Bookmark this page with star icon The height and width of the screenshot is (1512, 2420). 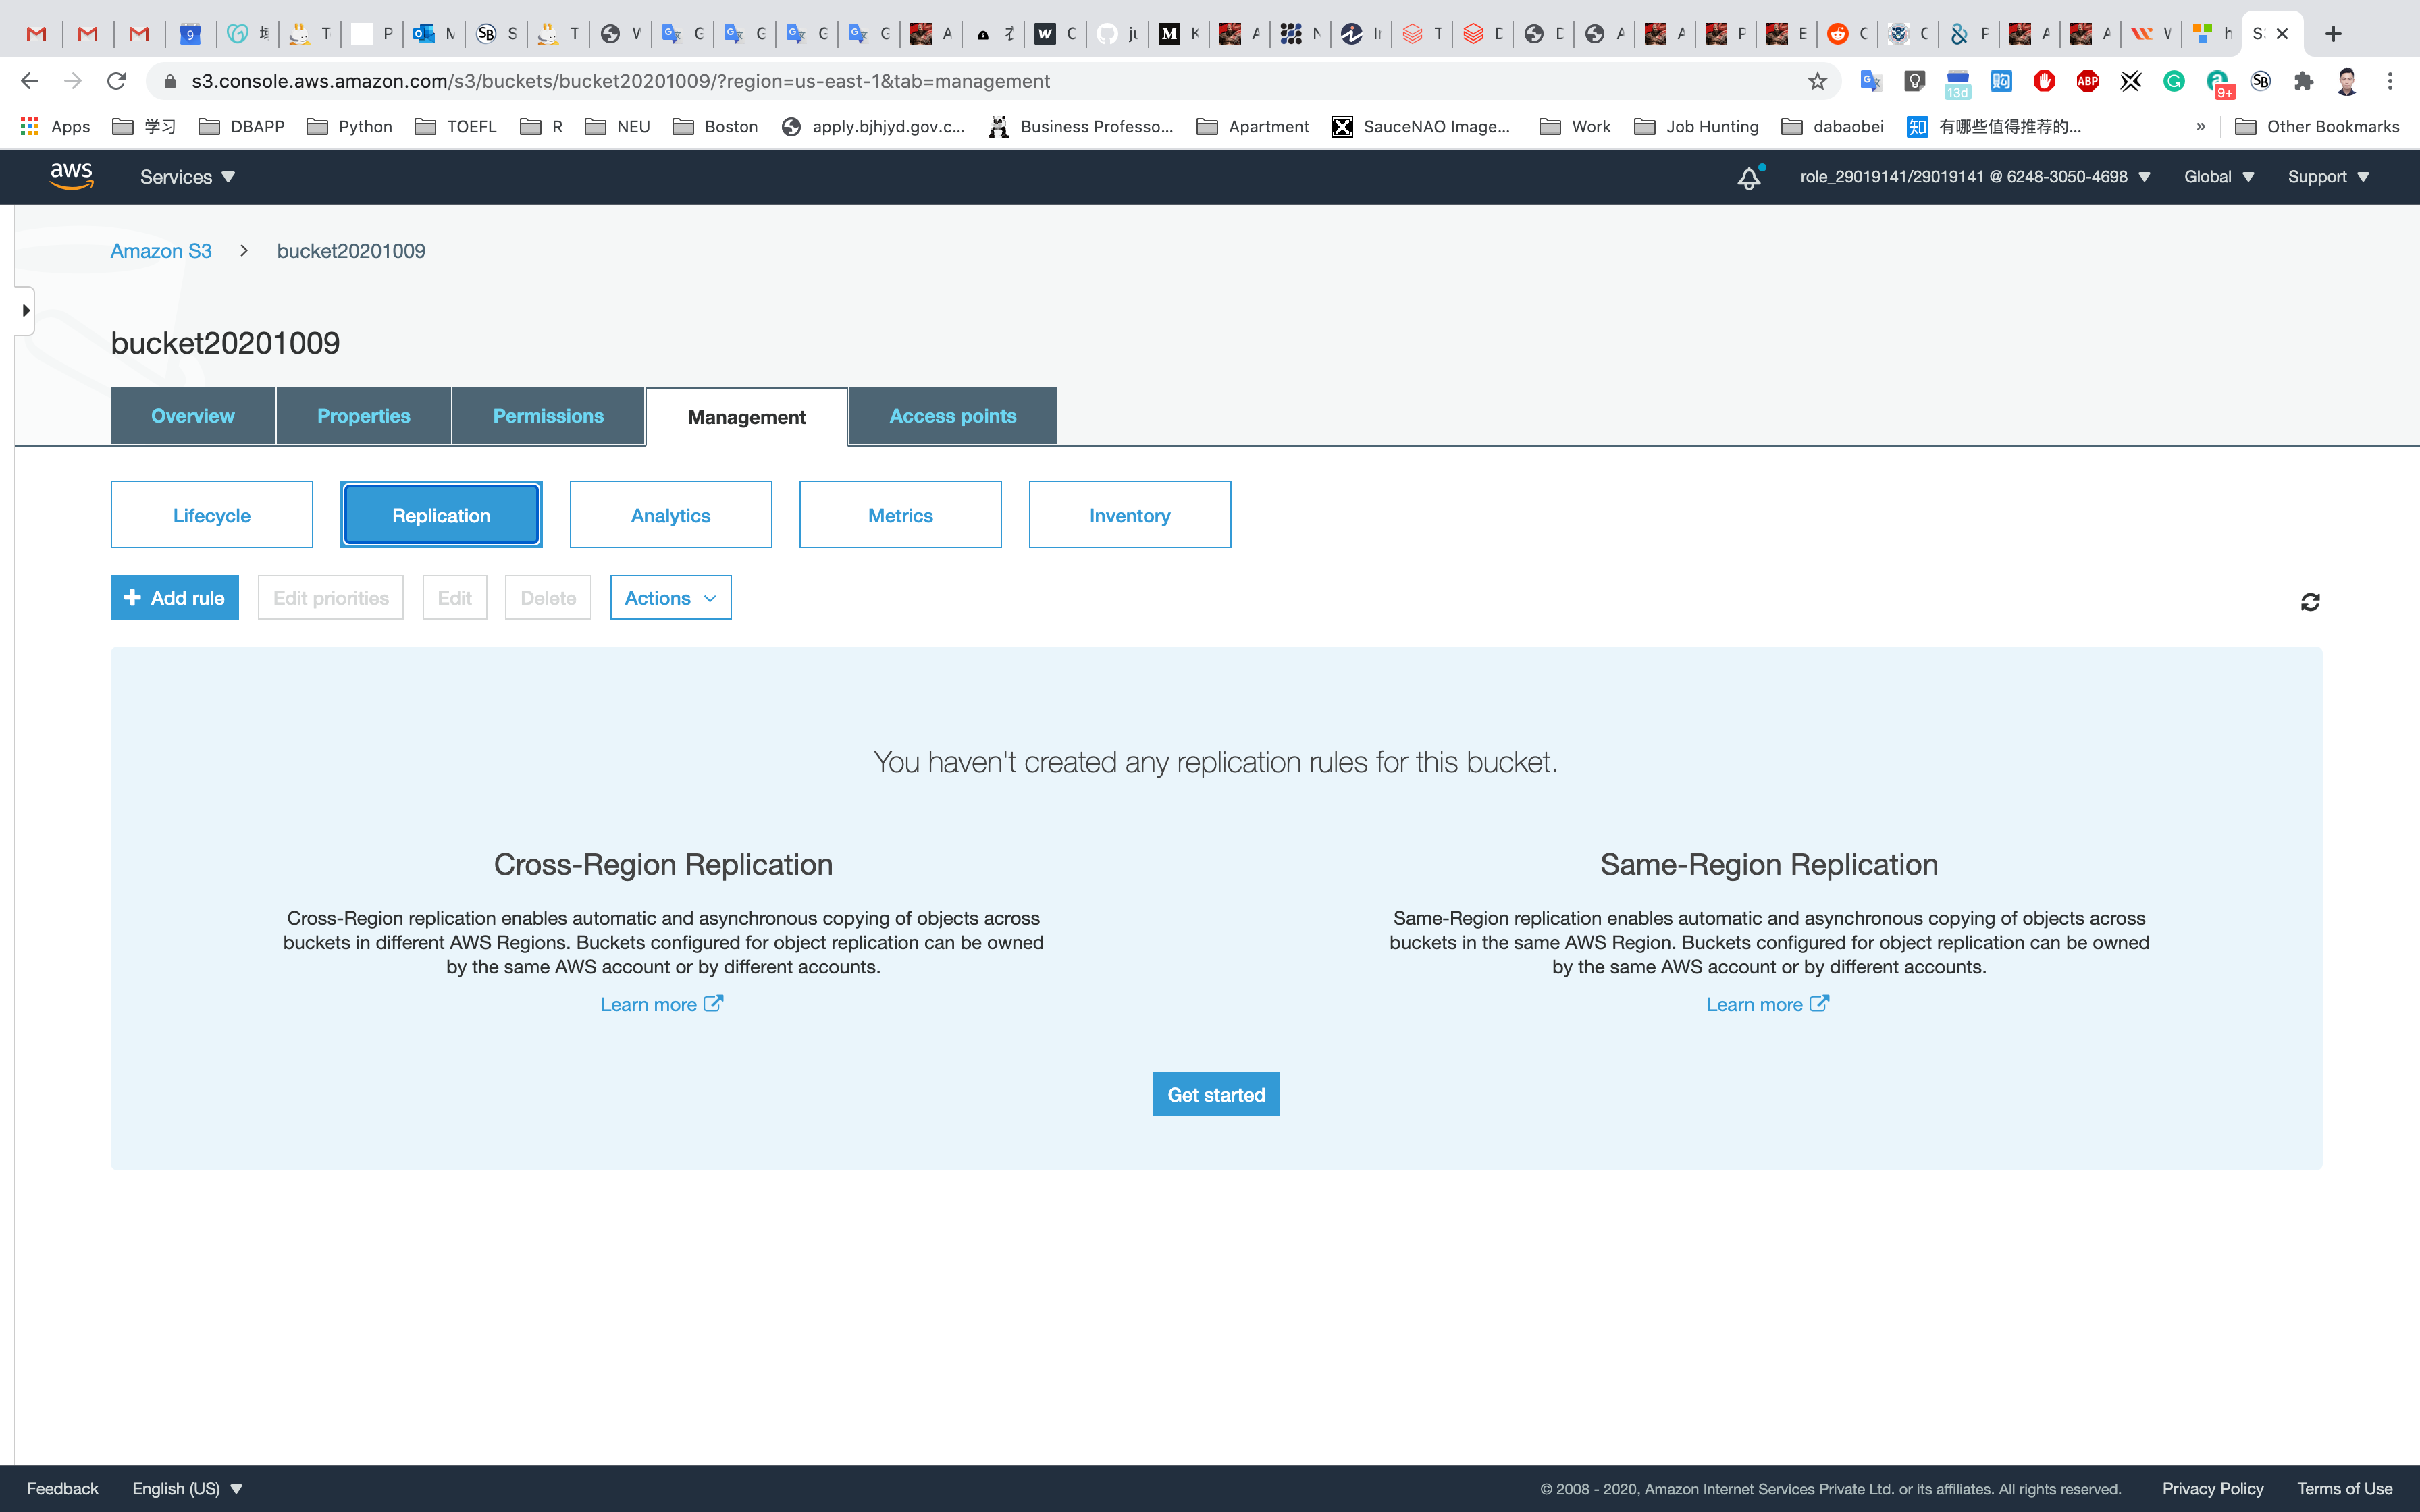click(x=1817, y=81)
